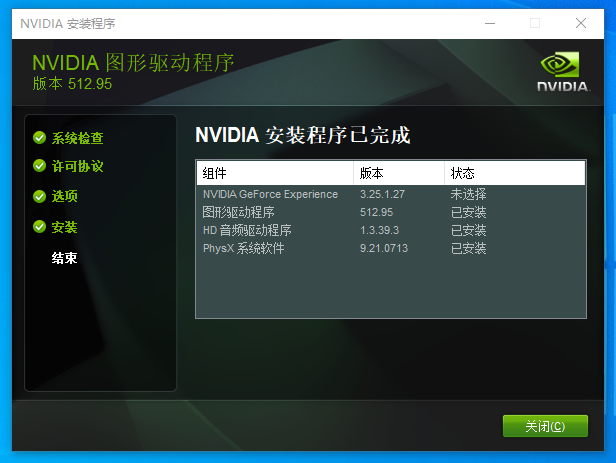Click version number 1.3.39.3
This screenshot has width=616, height=463.
(x=379, y=230)
